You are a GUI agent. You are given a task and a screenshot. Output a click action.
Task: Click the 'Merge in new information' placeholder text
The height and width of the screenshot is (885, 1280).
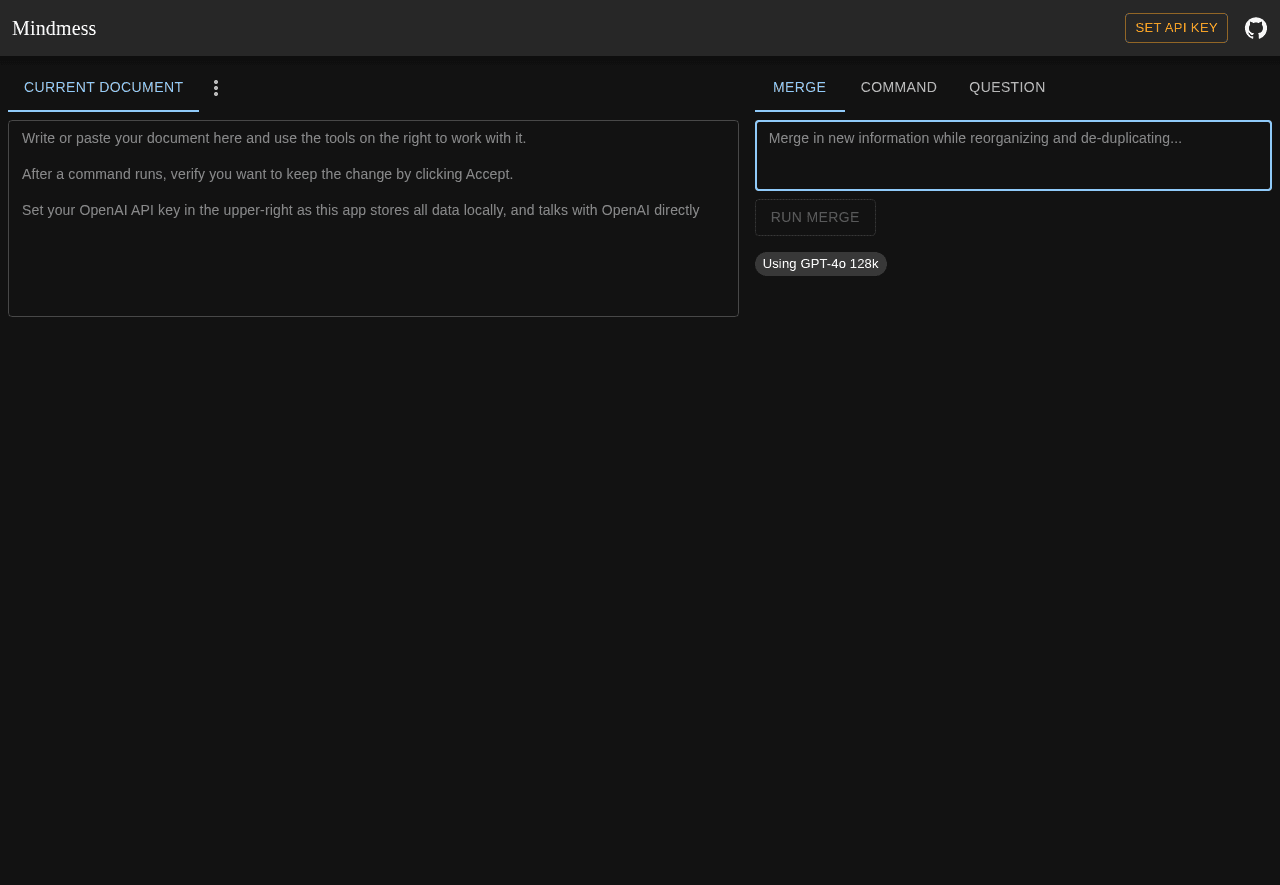click(974, 138)
